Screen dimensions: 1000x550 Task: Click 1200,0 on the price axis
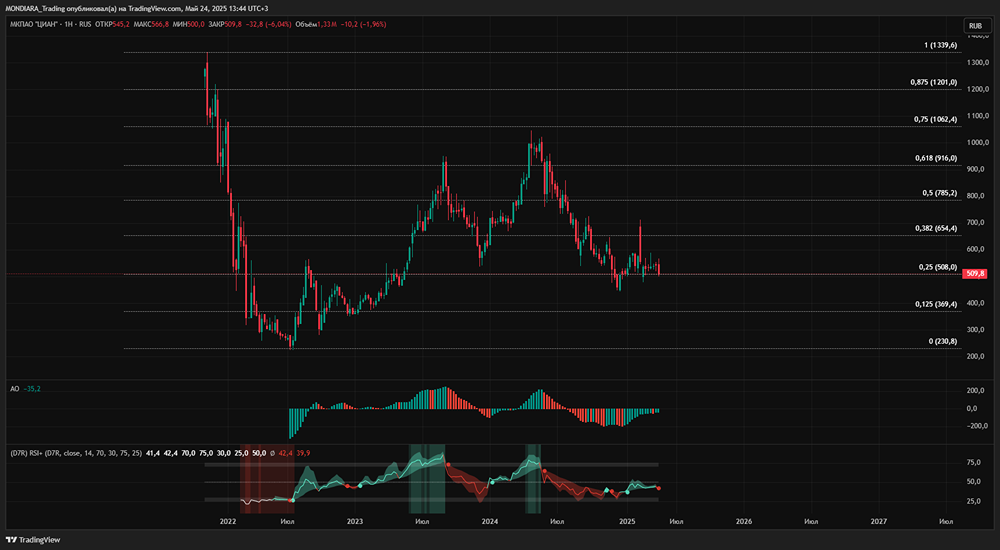click(x=977, y=89)
